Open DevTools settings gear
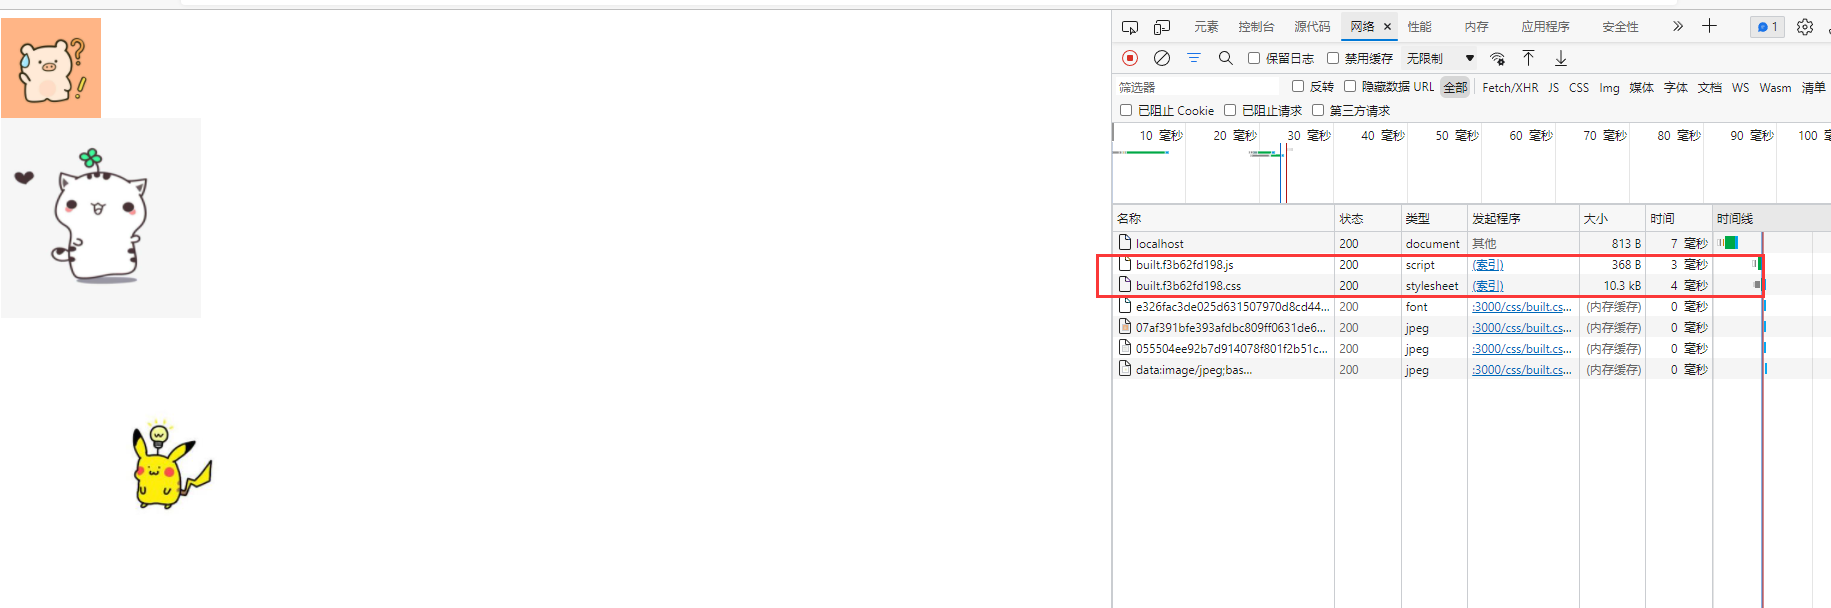The height and width of the screenshot is (608, 1831). click(x=1805, y=27)
